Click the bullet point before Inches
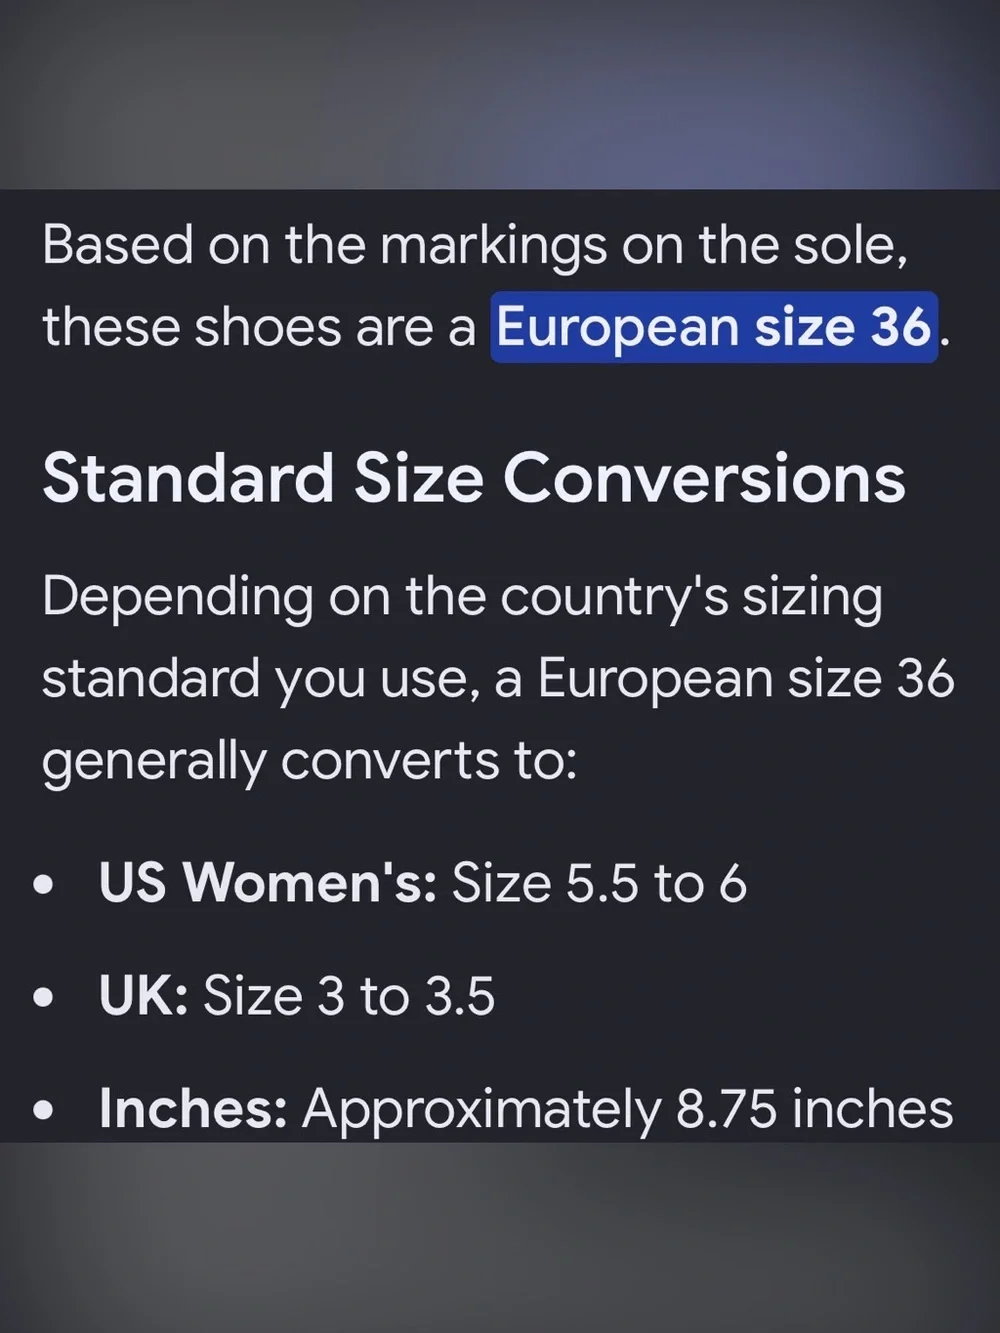1000x1333 pixels. coord(43,1110)
